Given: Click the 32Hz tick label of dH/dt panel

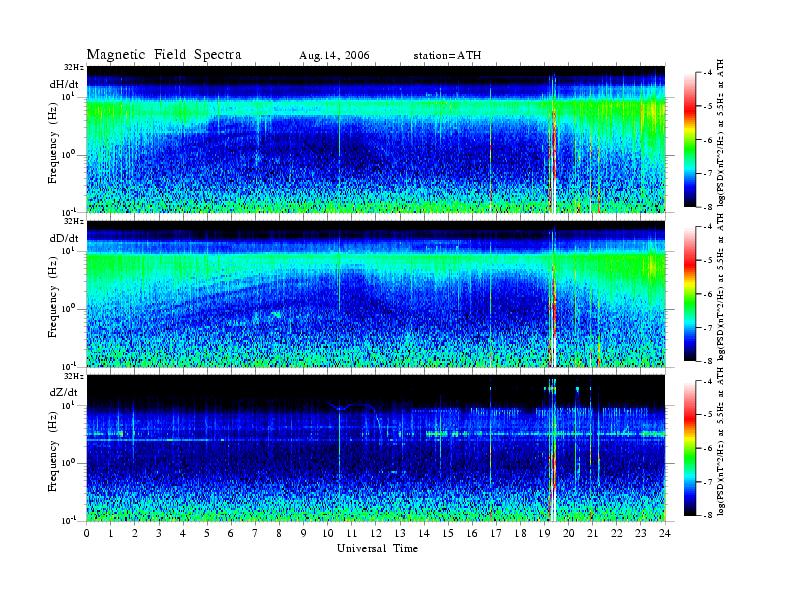Looking at the screenshot, I should tap(74, 68).
